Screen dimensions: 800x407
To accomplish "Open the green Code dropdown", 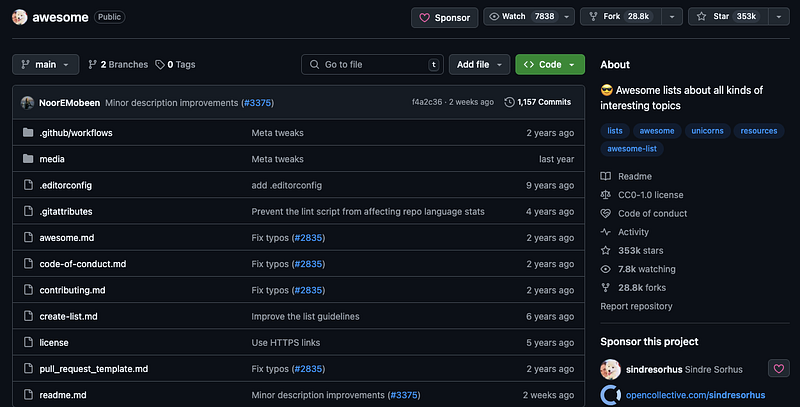I will point(550,64).
